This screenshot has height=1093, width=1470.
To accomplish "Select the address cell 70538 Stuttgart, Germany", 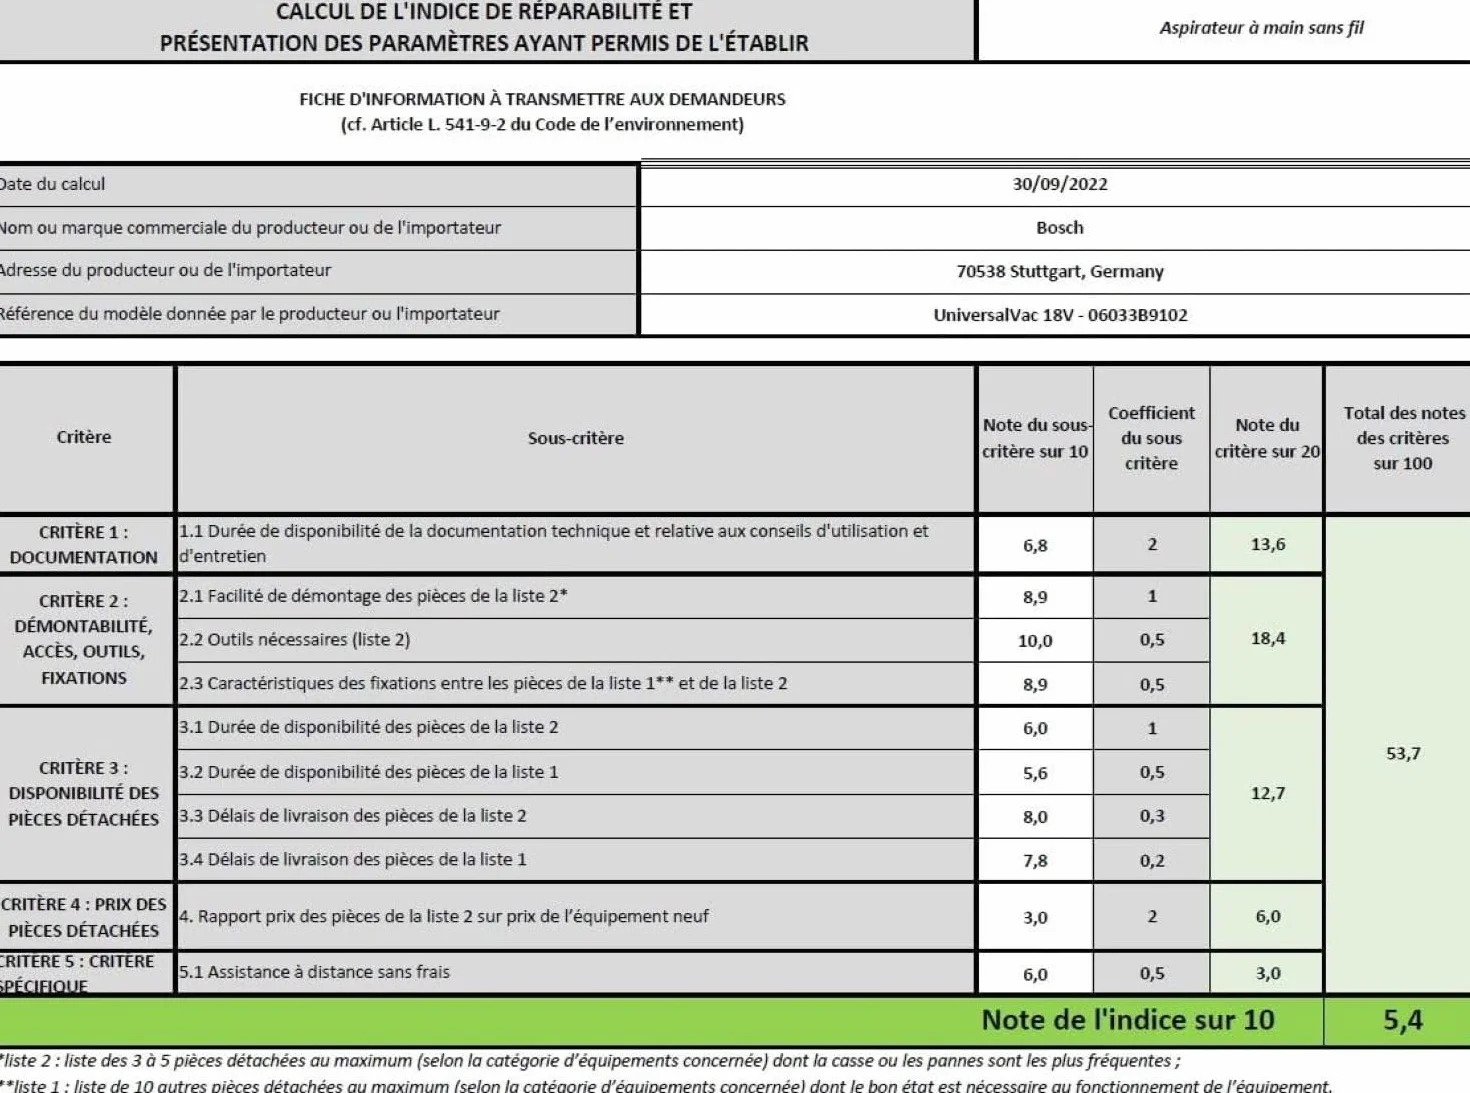I will pos(1055,271).
